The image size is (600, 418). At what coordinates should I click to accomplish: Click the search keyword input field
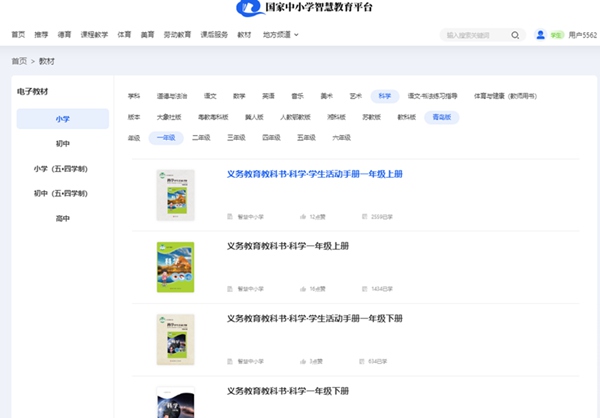pyautogui.click(x=474, y=35)
